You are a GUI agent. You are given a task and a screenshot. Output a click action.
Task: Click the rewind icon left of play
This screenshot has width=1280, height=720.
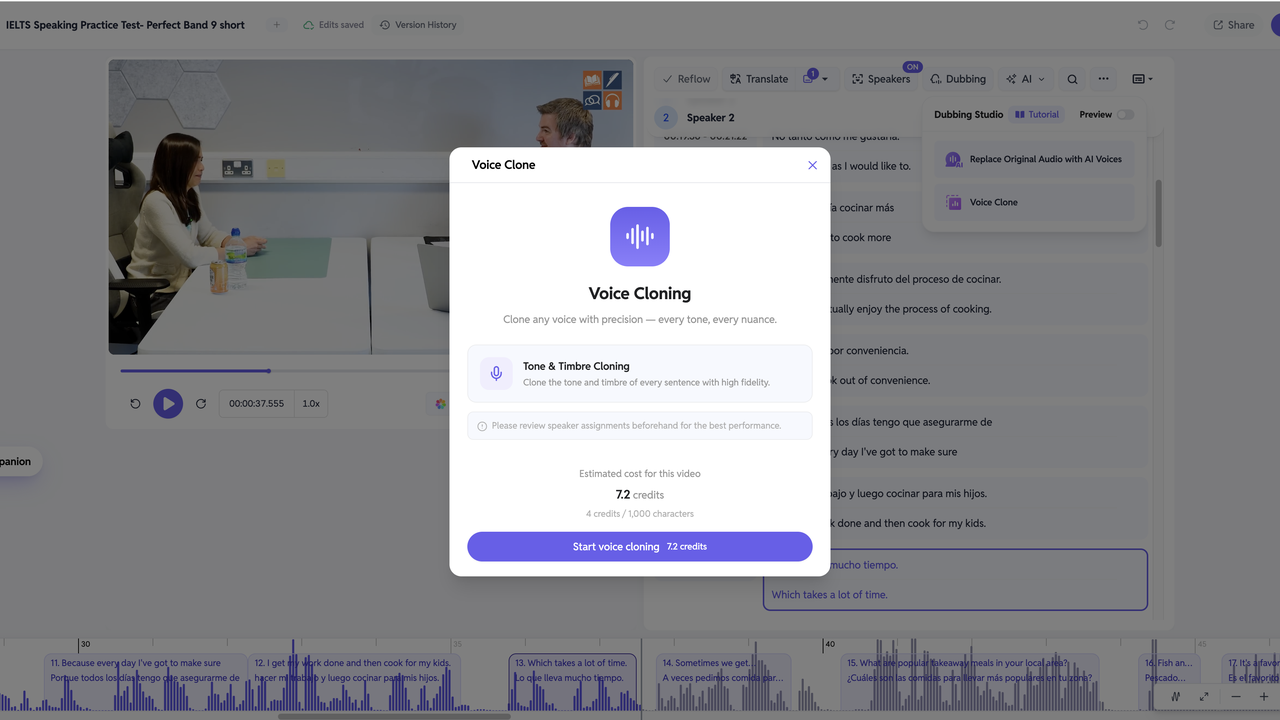tap(135, 404)
